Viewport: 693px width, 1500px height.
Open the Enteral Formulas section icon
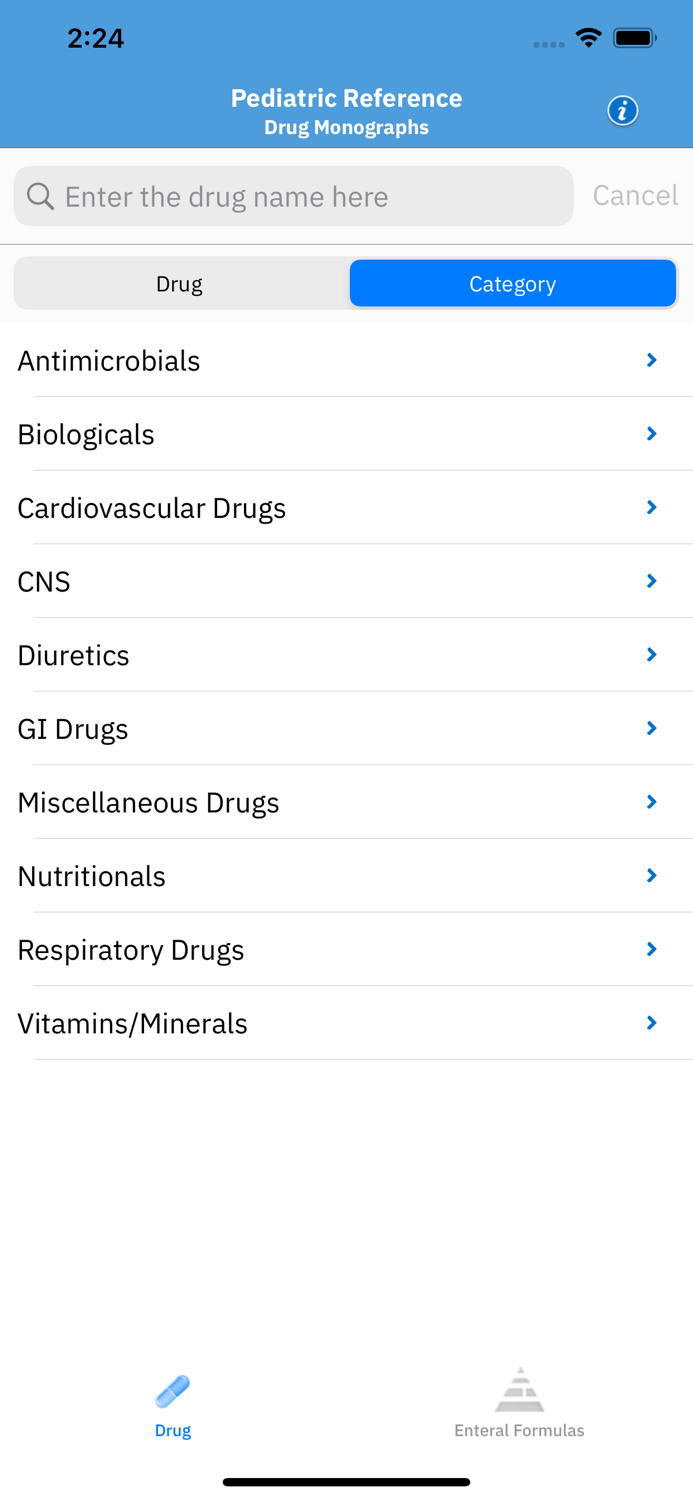pyautogui.click(x=519, y=1388)
